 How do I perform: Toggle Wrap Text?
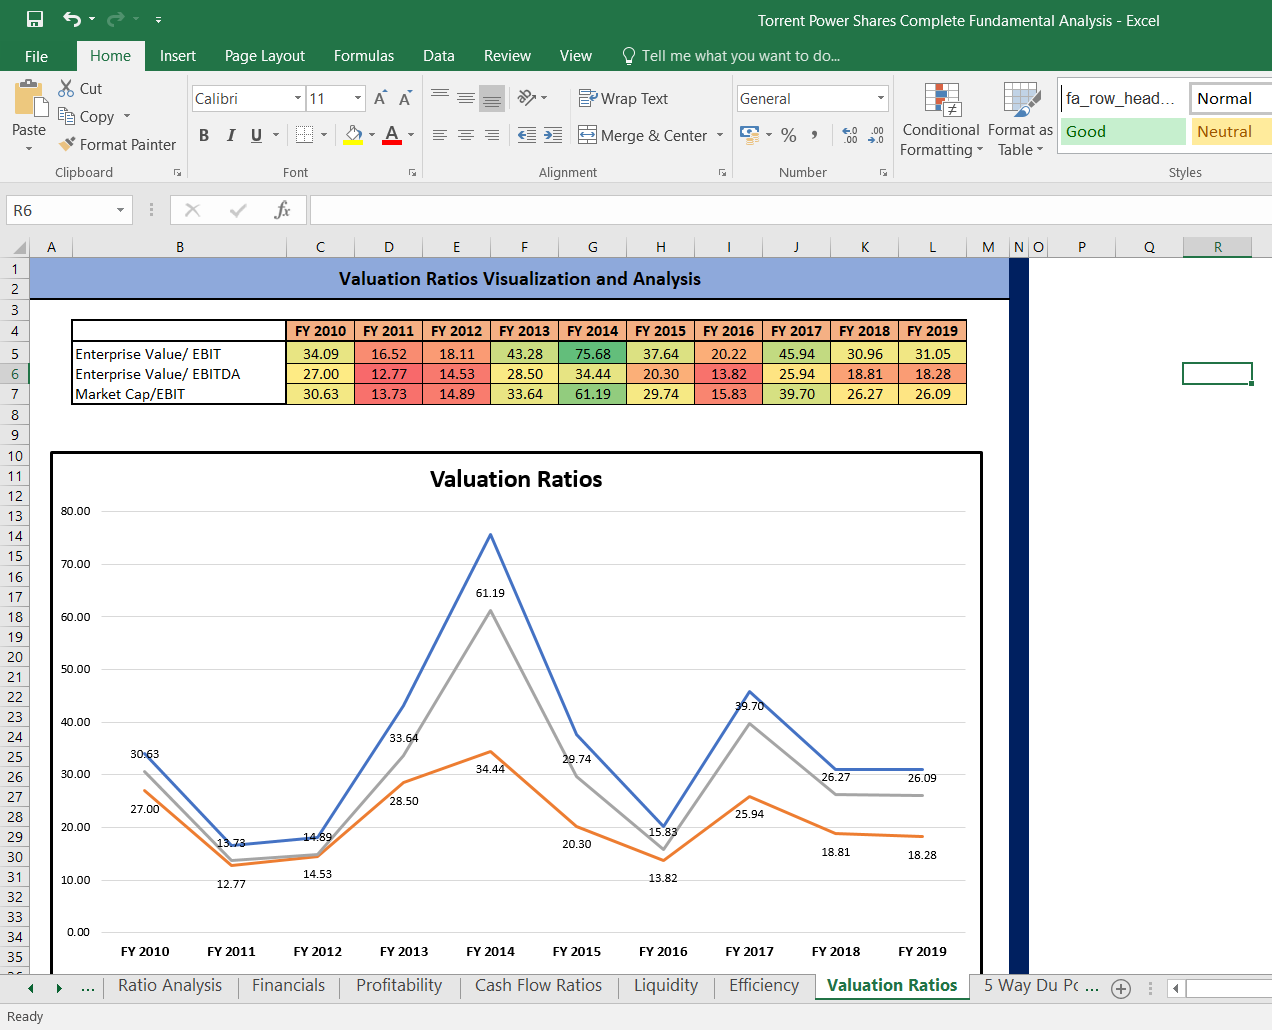tap(623, 98)
